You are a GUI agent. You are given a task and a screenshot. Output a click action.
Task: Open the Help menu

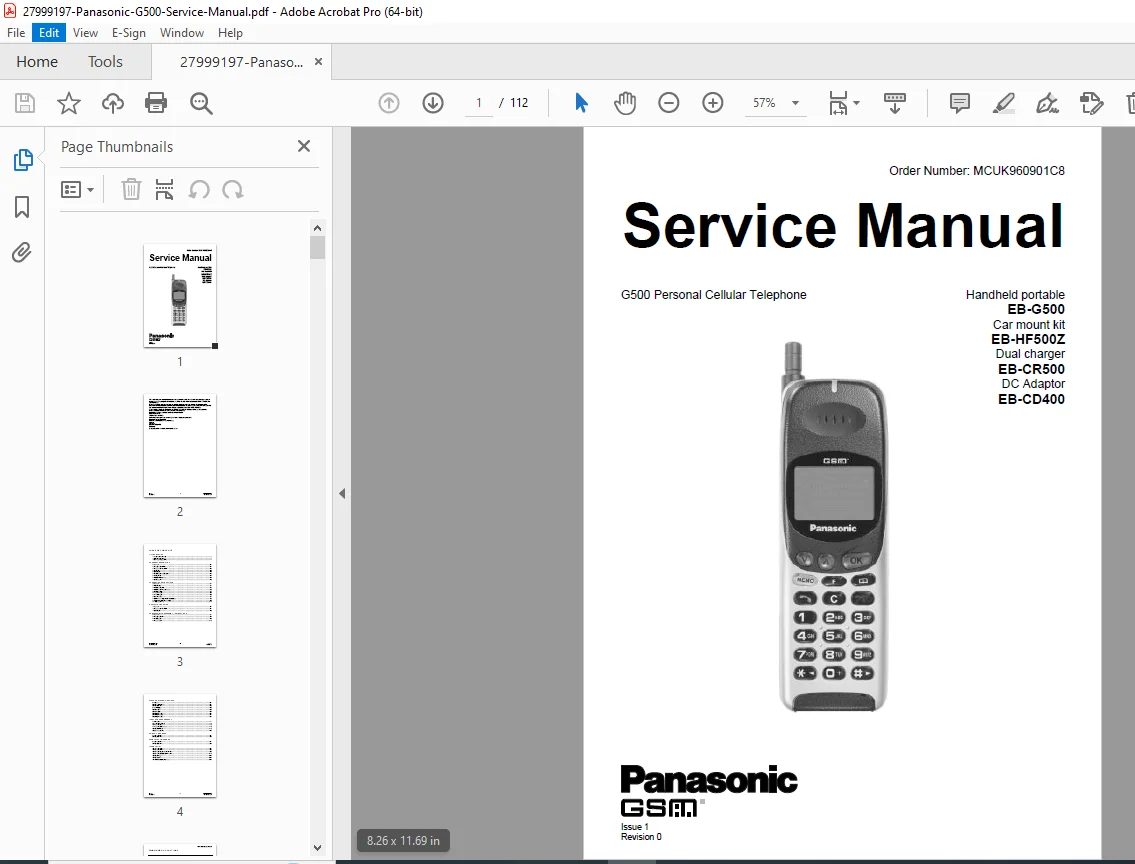230,33
